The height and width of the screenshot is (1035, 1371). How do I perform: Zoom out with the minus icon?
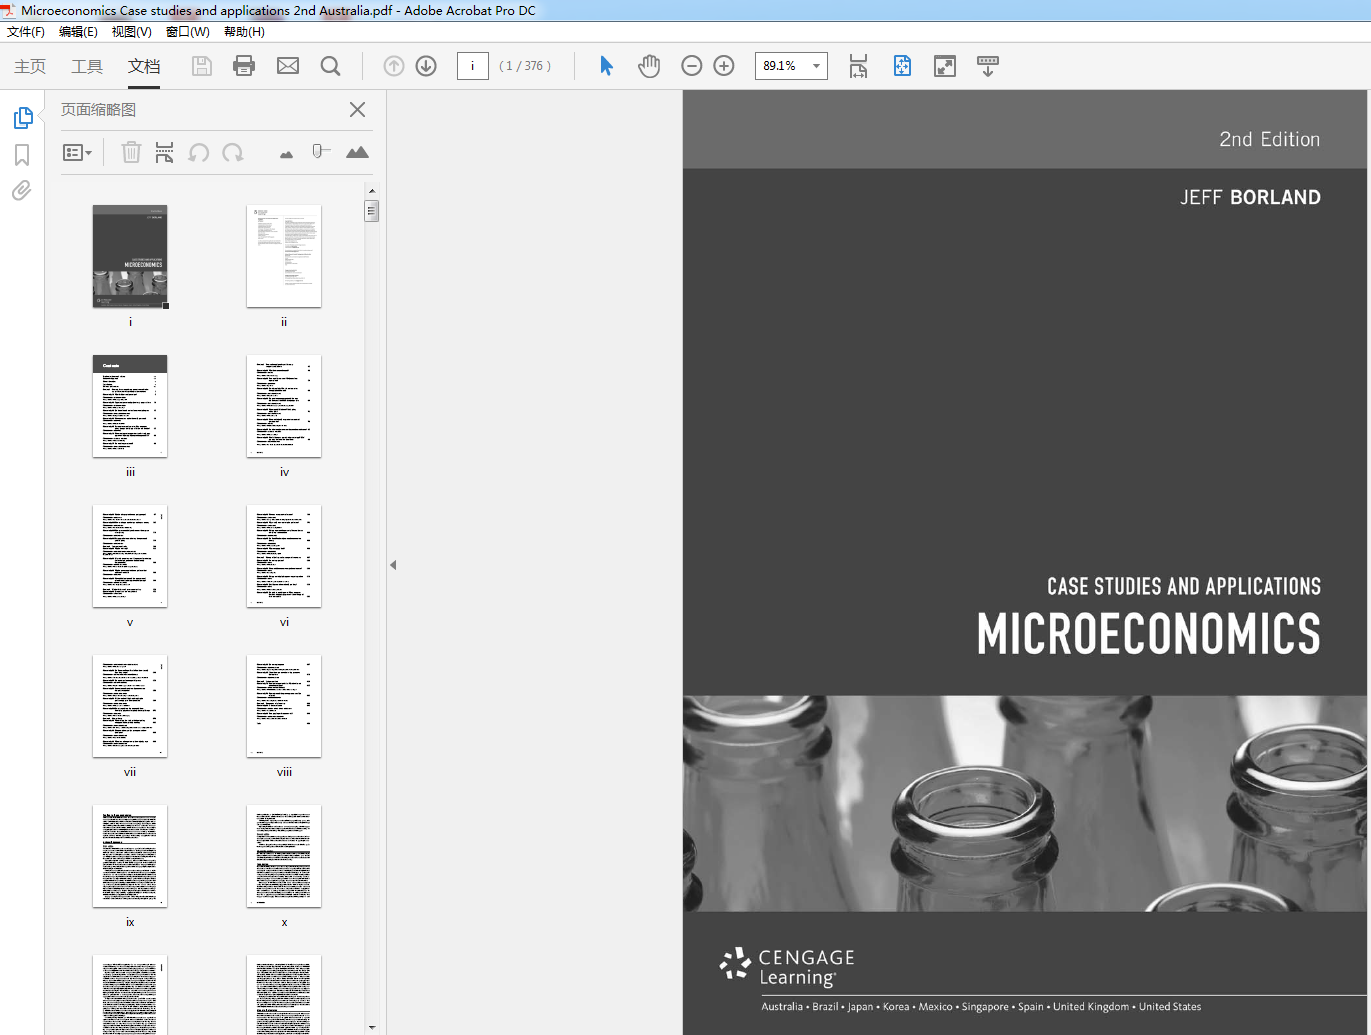coord(691,66)
